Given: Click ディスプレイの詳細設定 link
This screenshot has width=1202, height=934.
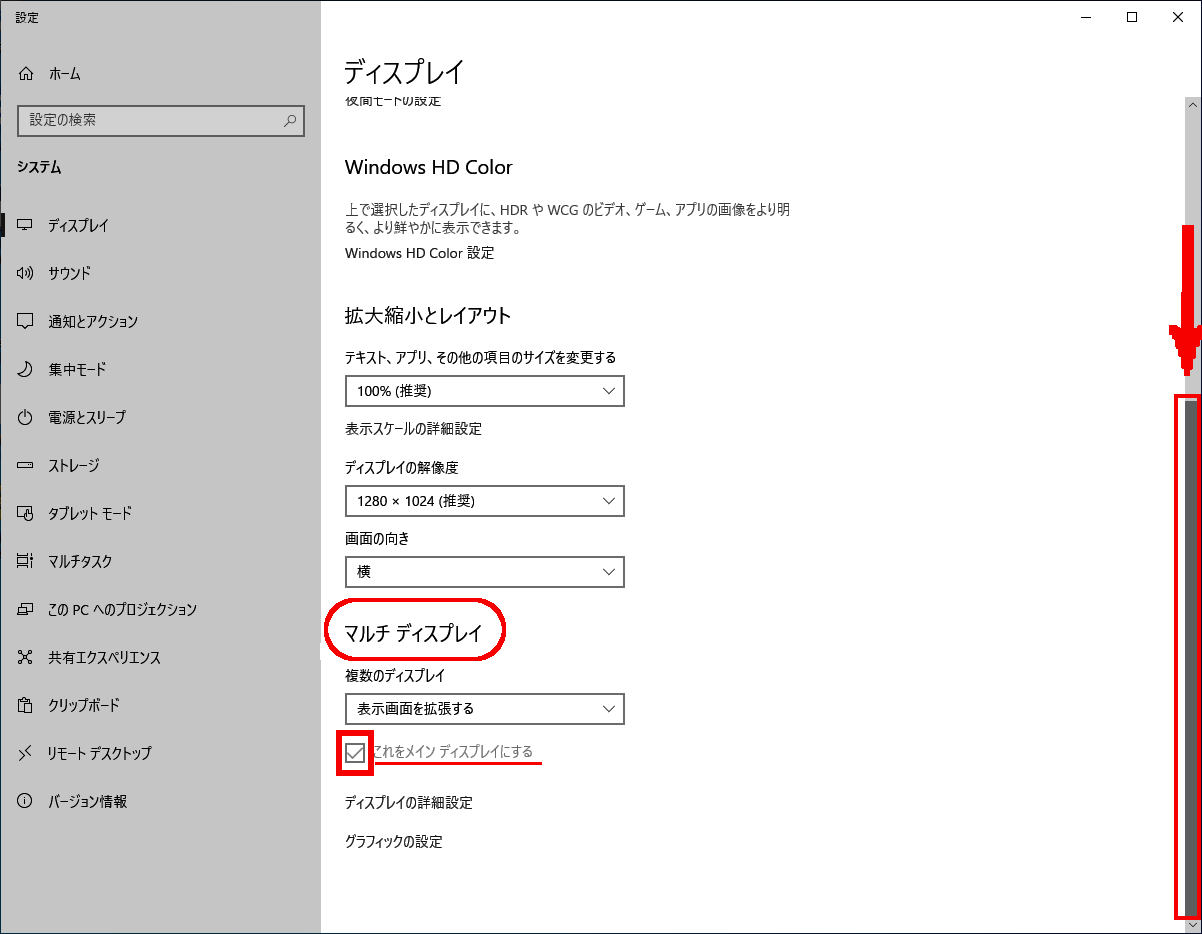Looking at the screenshot, I should 408,802.
